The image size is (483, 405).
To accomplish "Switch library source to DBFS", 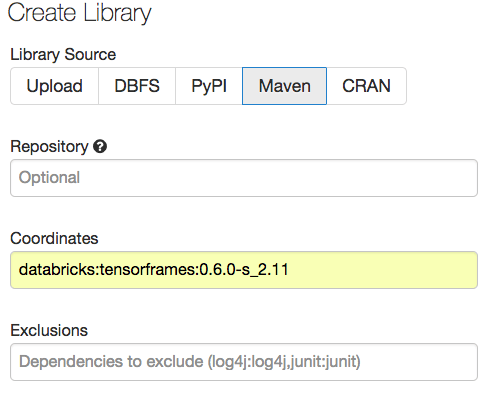I will click(x=137, y=86).
